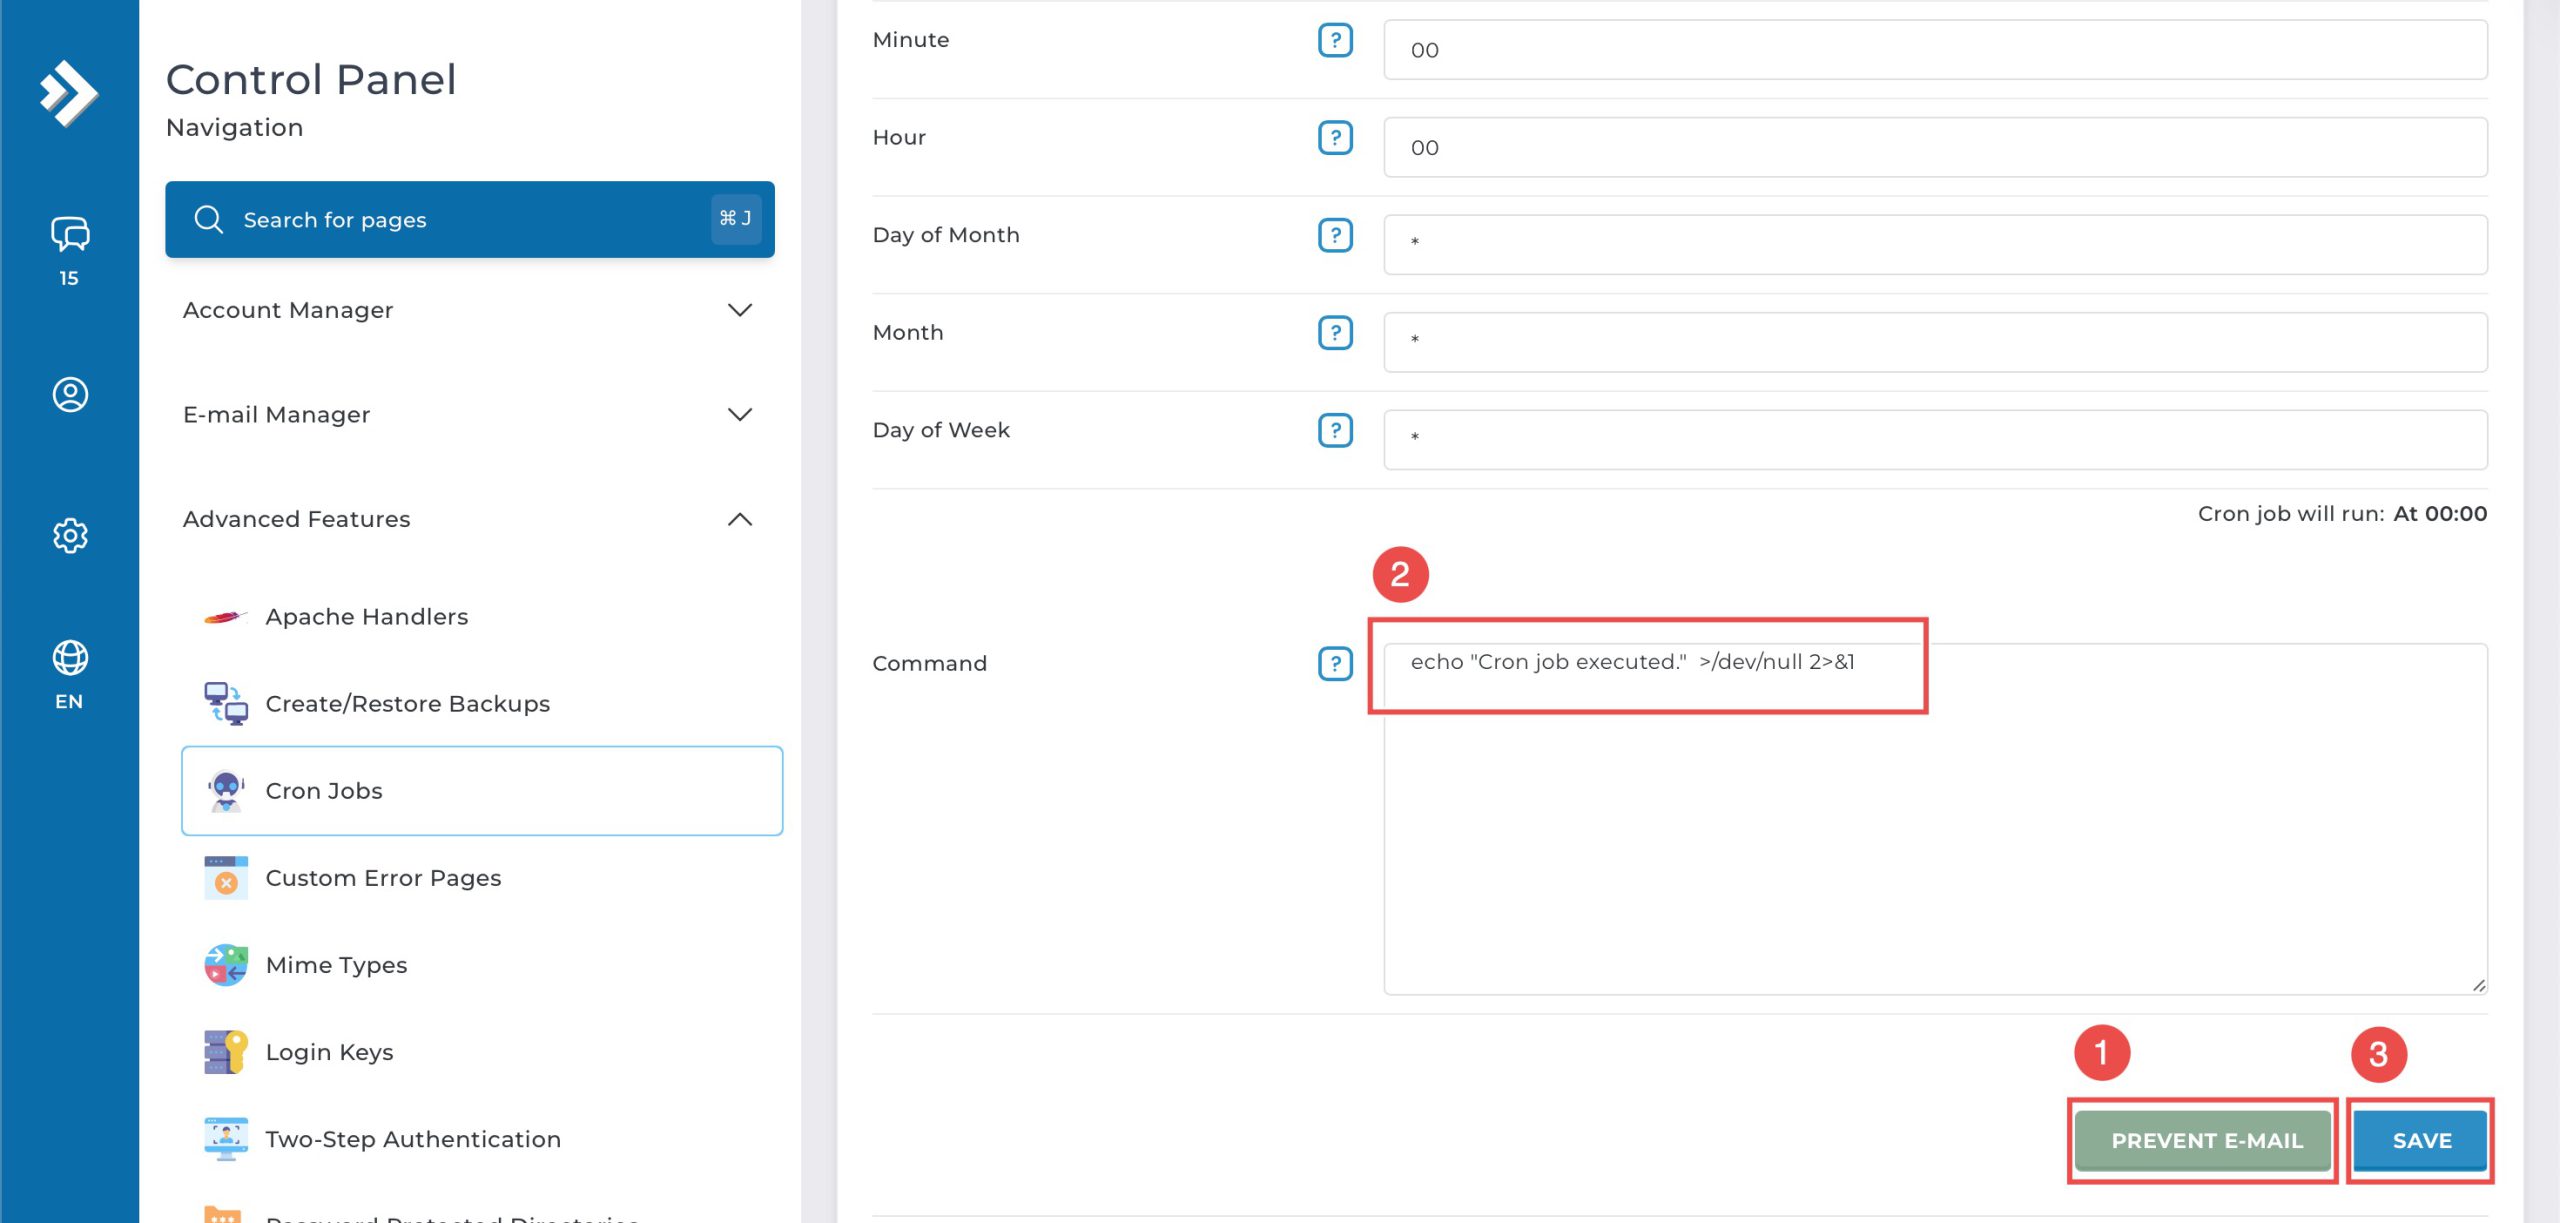The height and width of the screenshot is (1223, 2560).
Task: Open the user profile icon
Action: click(x=69, y=394)
